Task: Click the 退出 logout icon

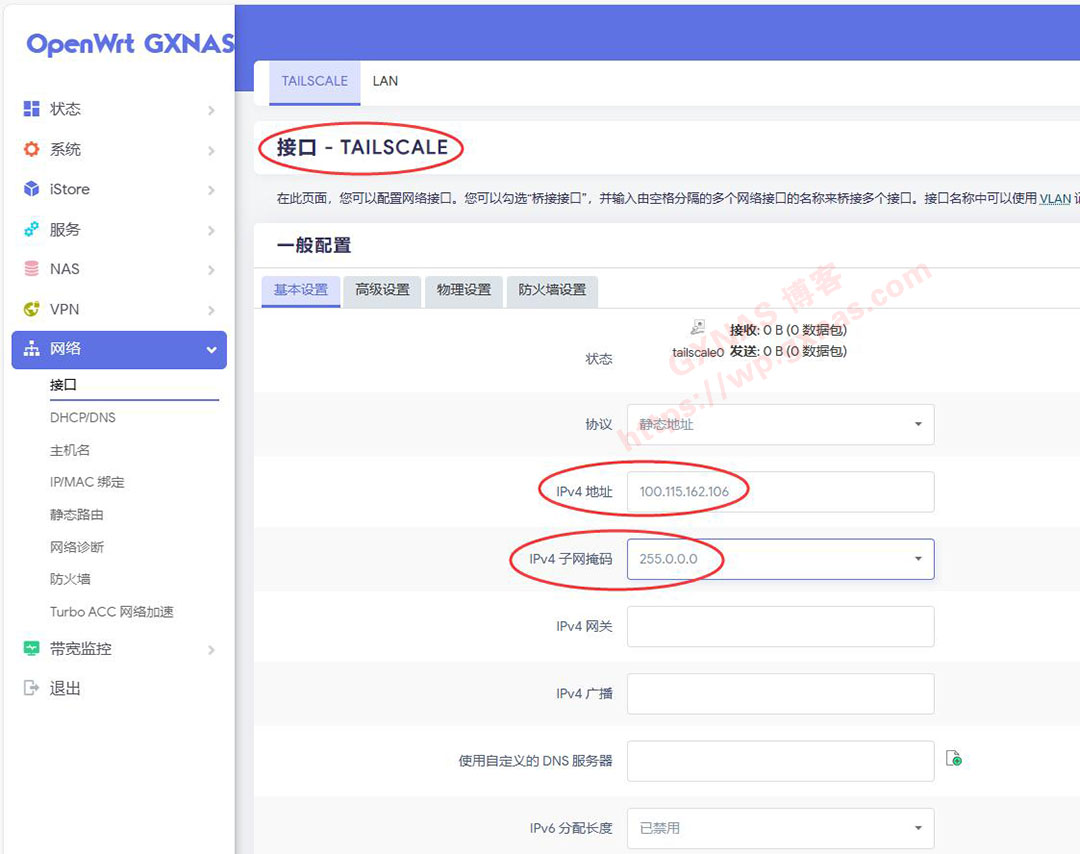Action: tap(31, 689)
